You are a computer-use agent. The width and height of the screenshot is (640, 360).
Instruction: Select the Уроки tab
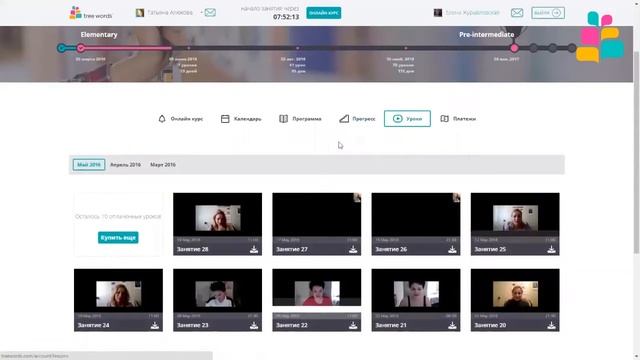click(407, 119)
